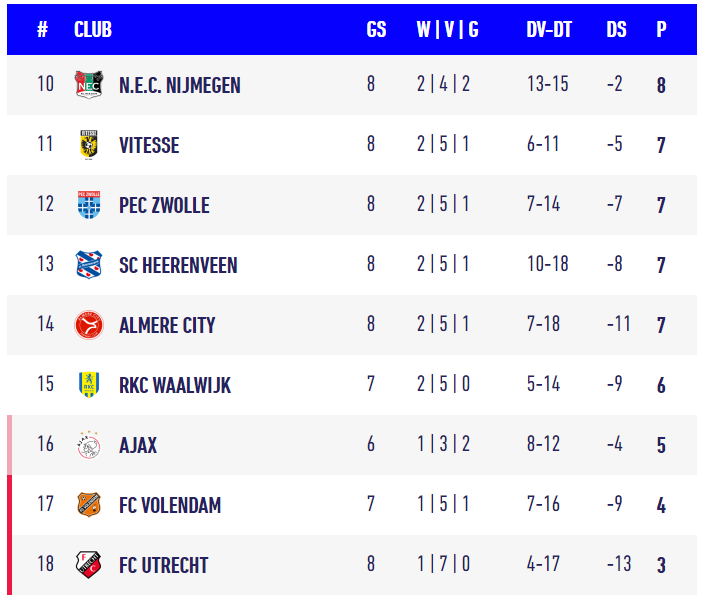The image size is (703, 598).
Task: Click the Almere City club logo
Action: (89, 325)
